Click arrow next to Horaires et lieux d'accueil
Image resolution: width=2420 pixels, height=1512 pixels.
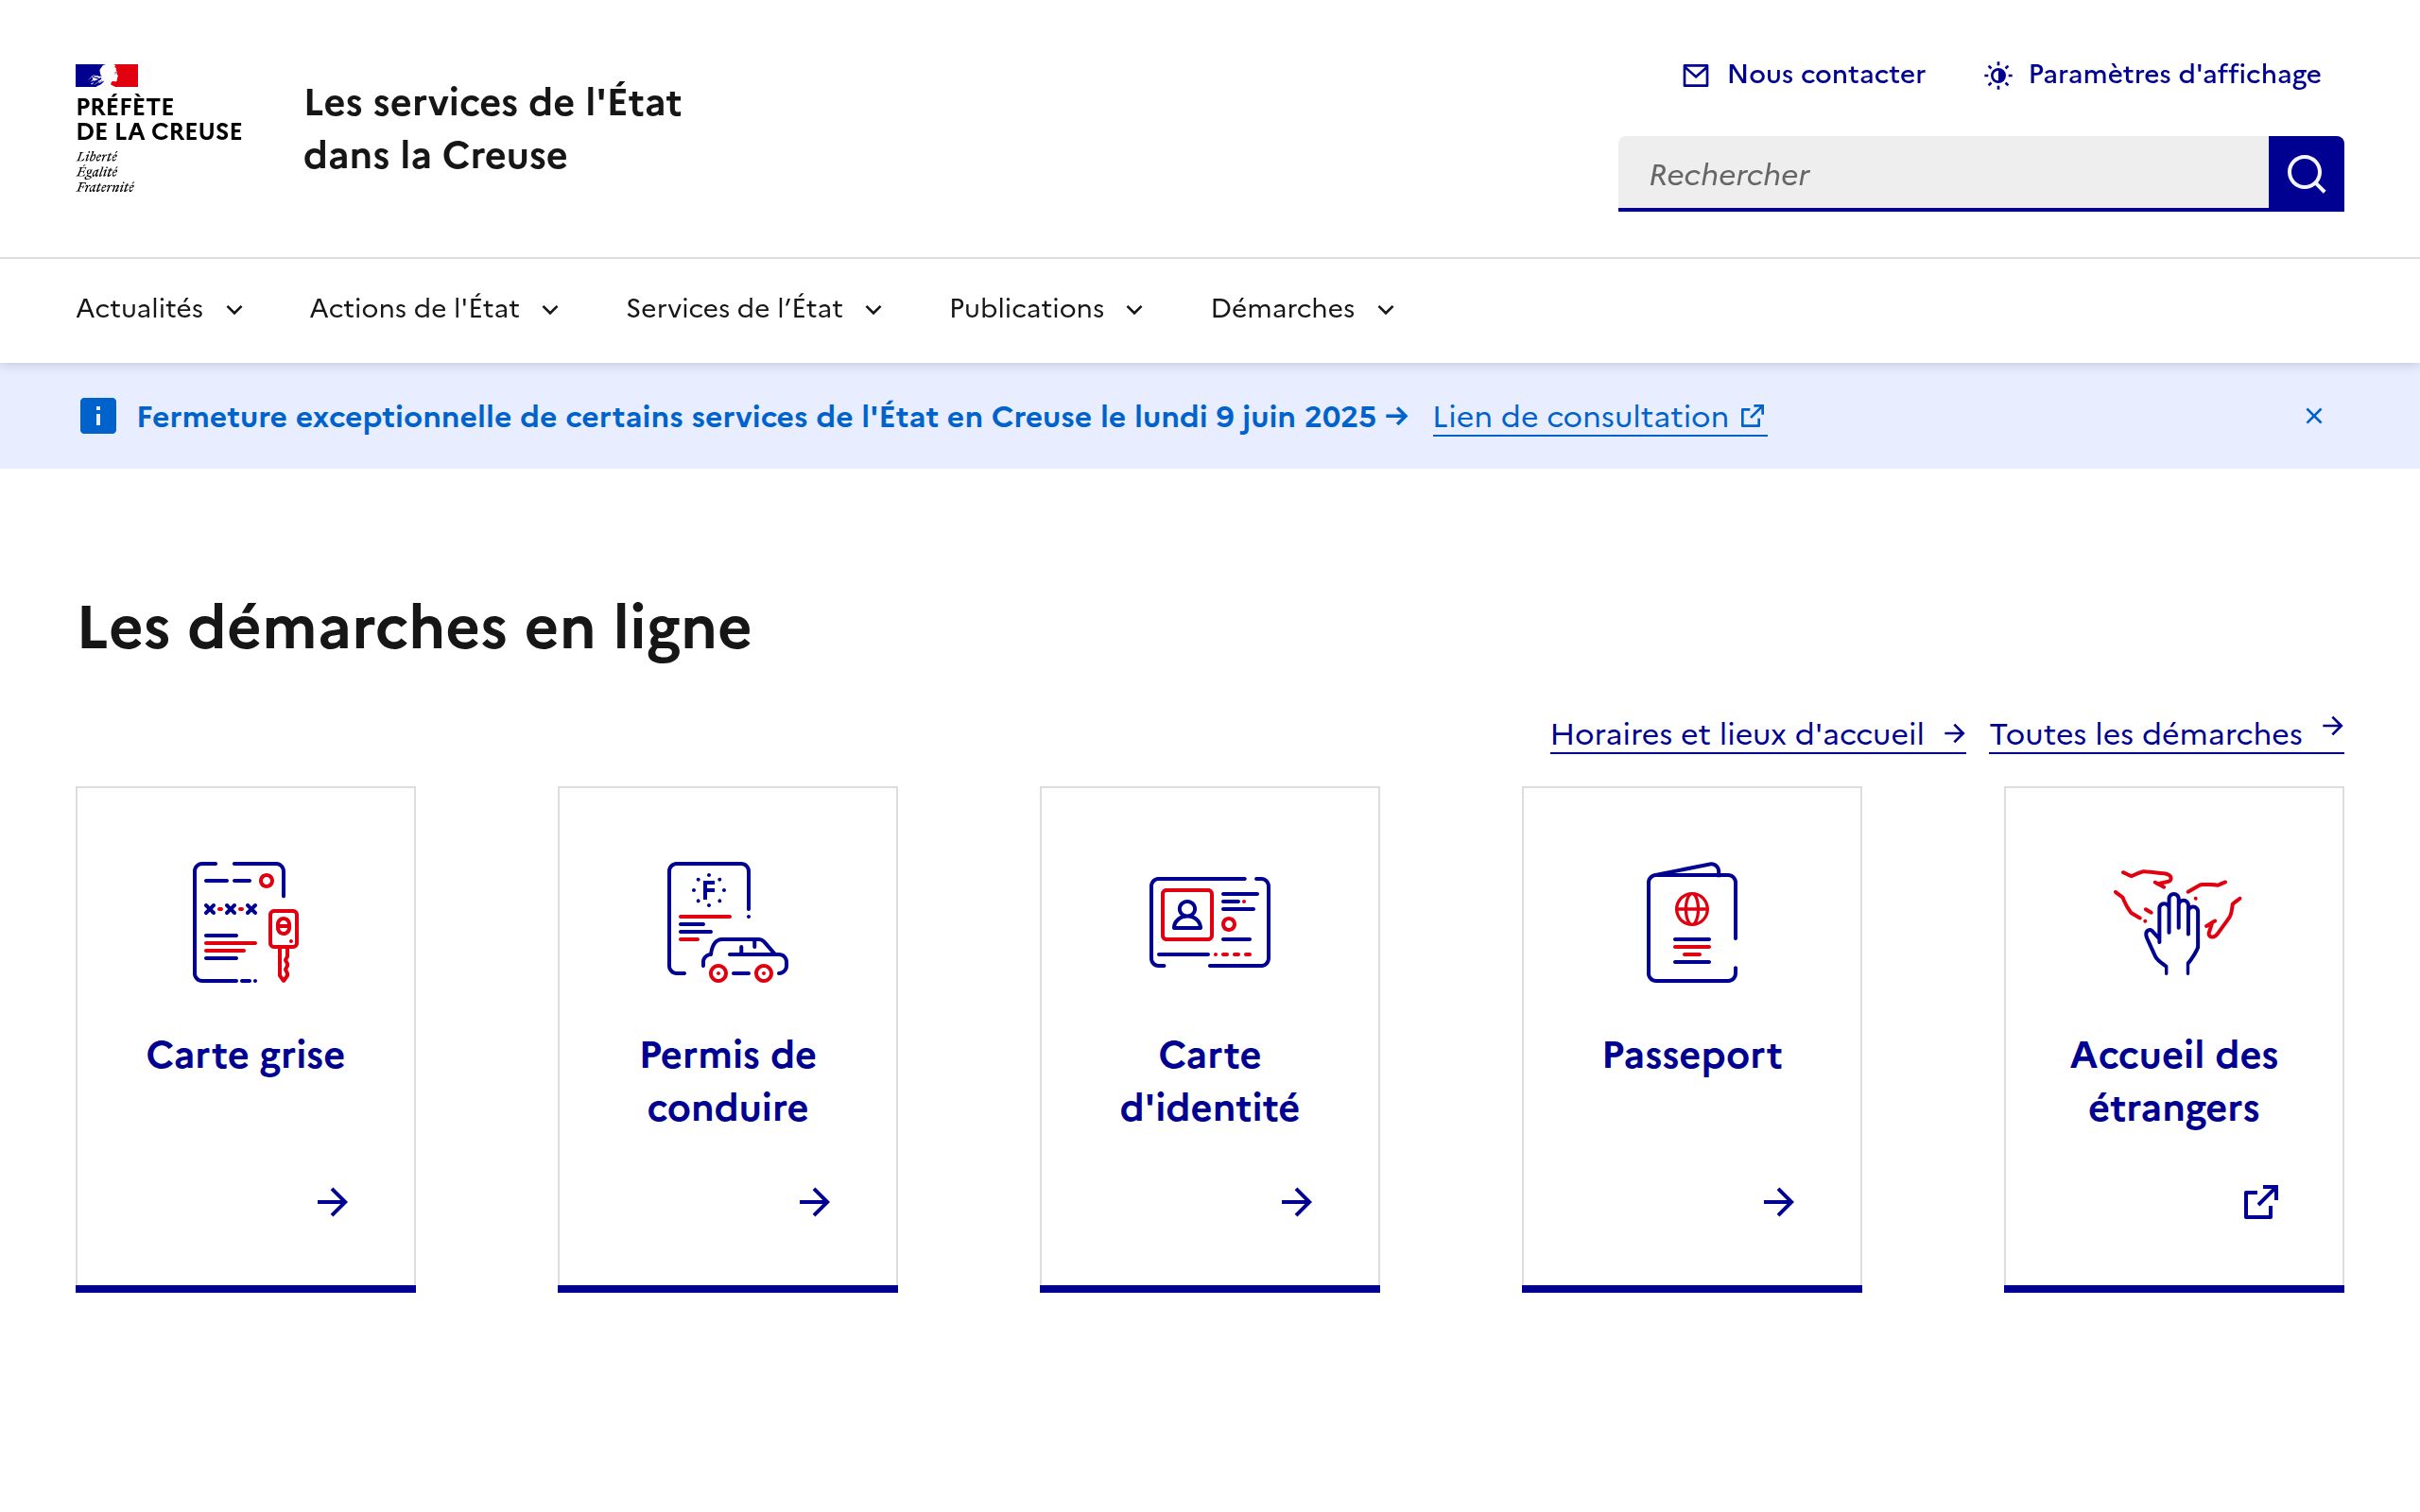click(x=1954, y=734)
